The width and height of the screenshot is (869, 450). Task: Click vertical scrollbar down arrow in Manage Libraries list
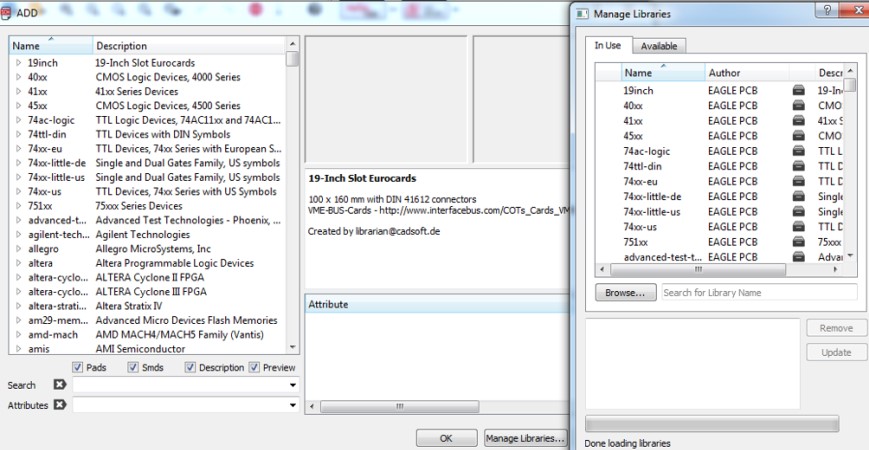[x=851, y=255]
